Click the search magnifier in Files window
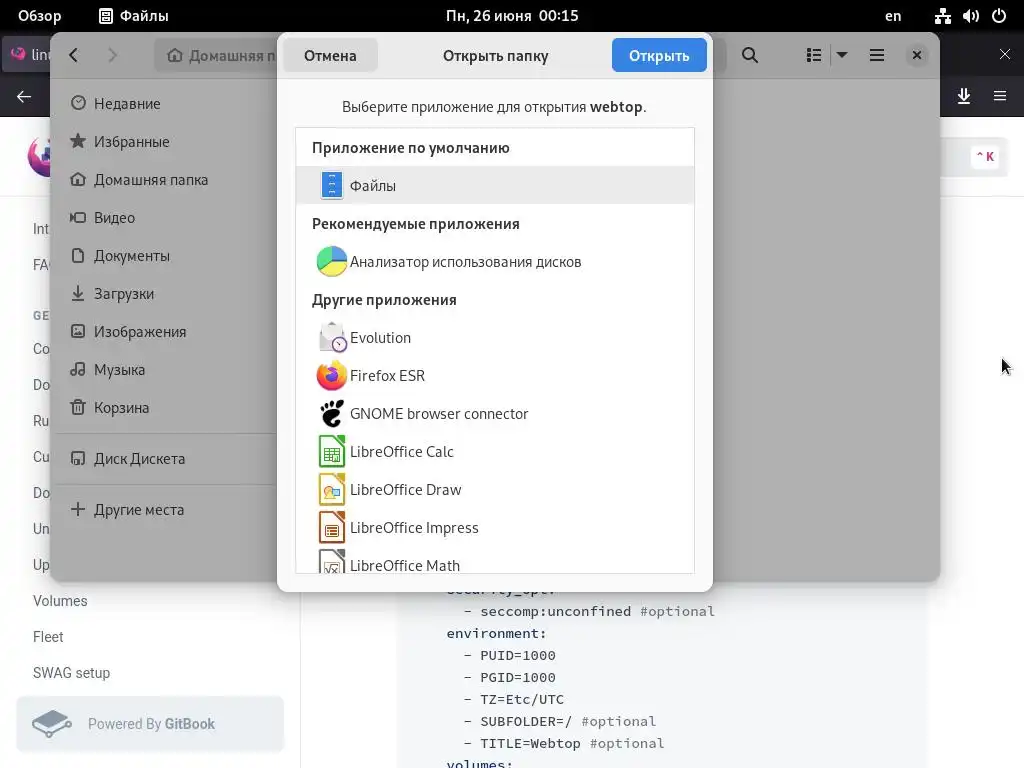Viewport: 1024px width, 768px height. 750,56
